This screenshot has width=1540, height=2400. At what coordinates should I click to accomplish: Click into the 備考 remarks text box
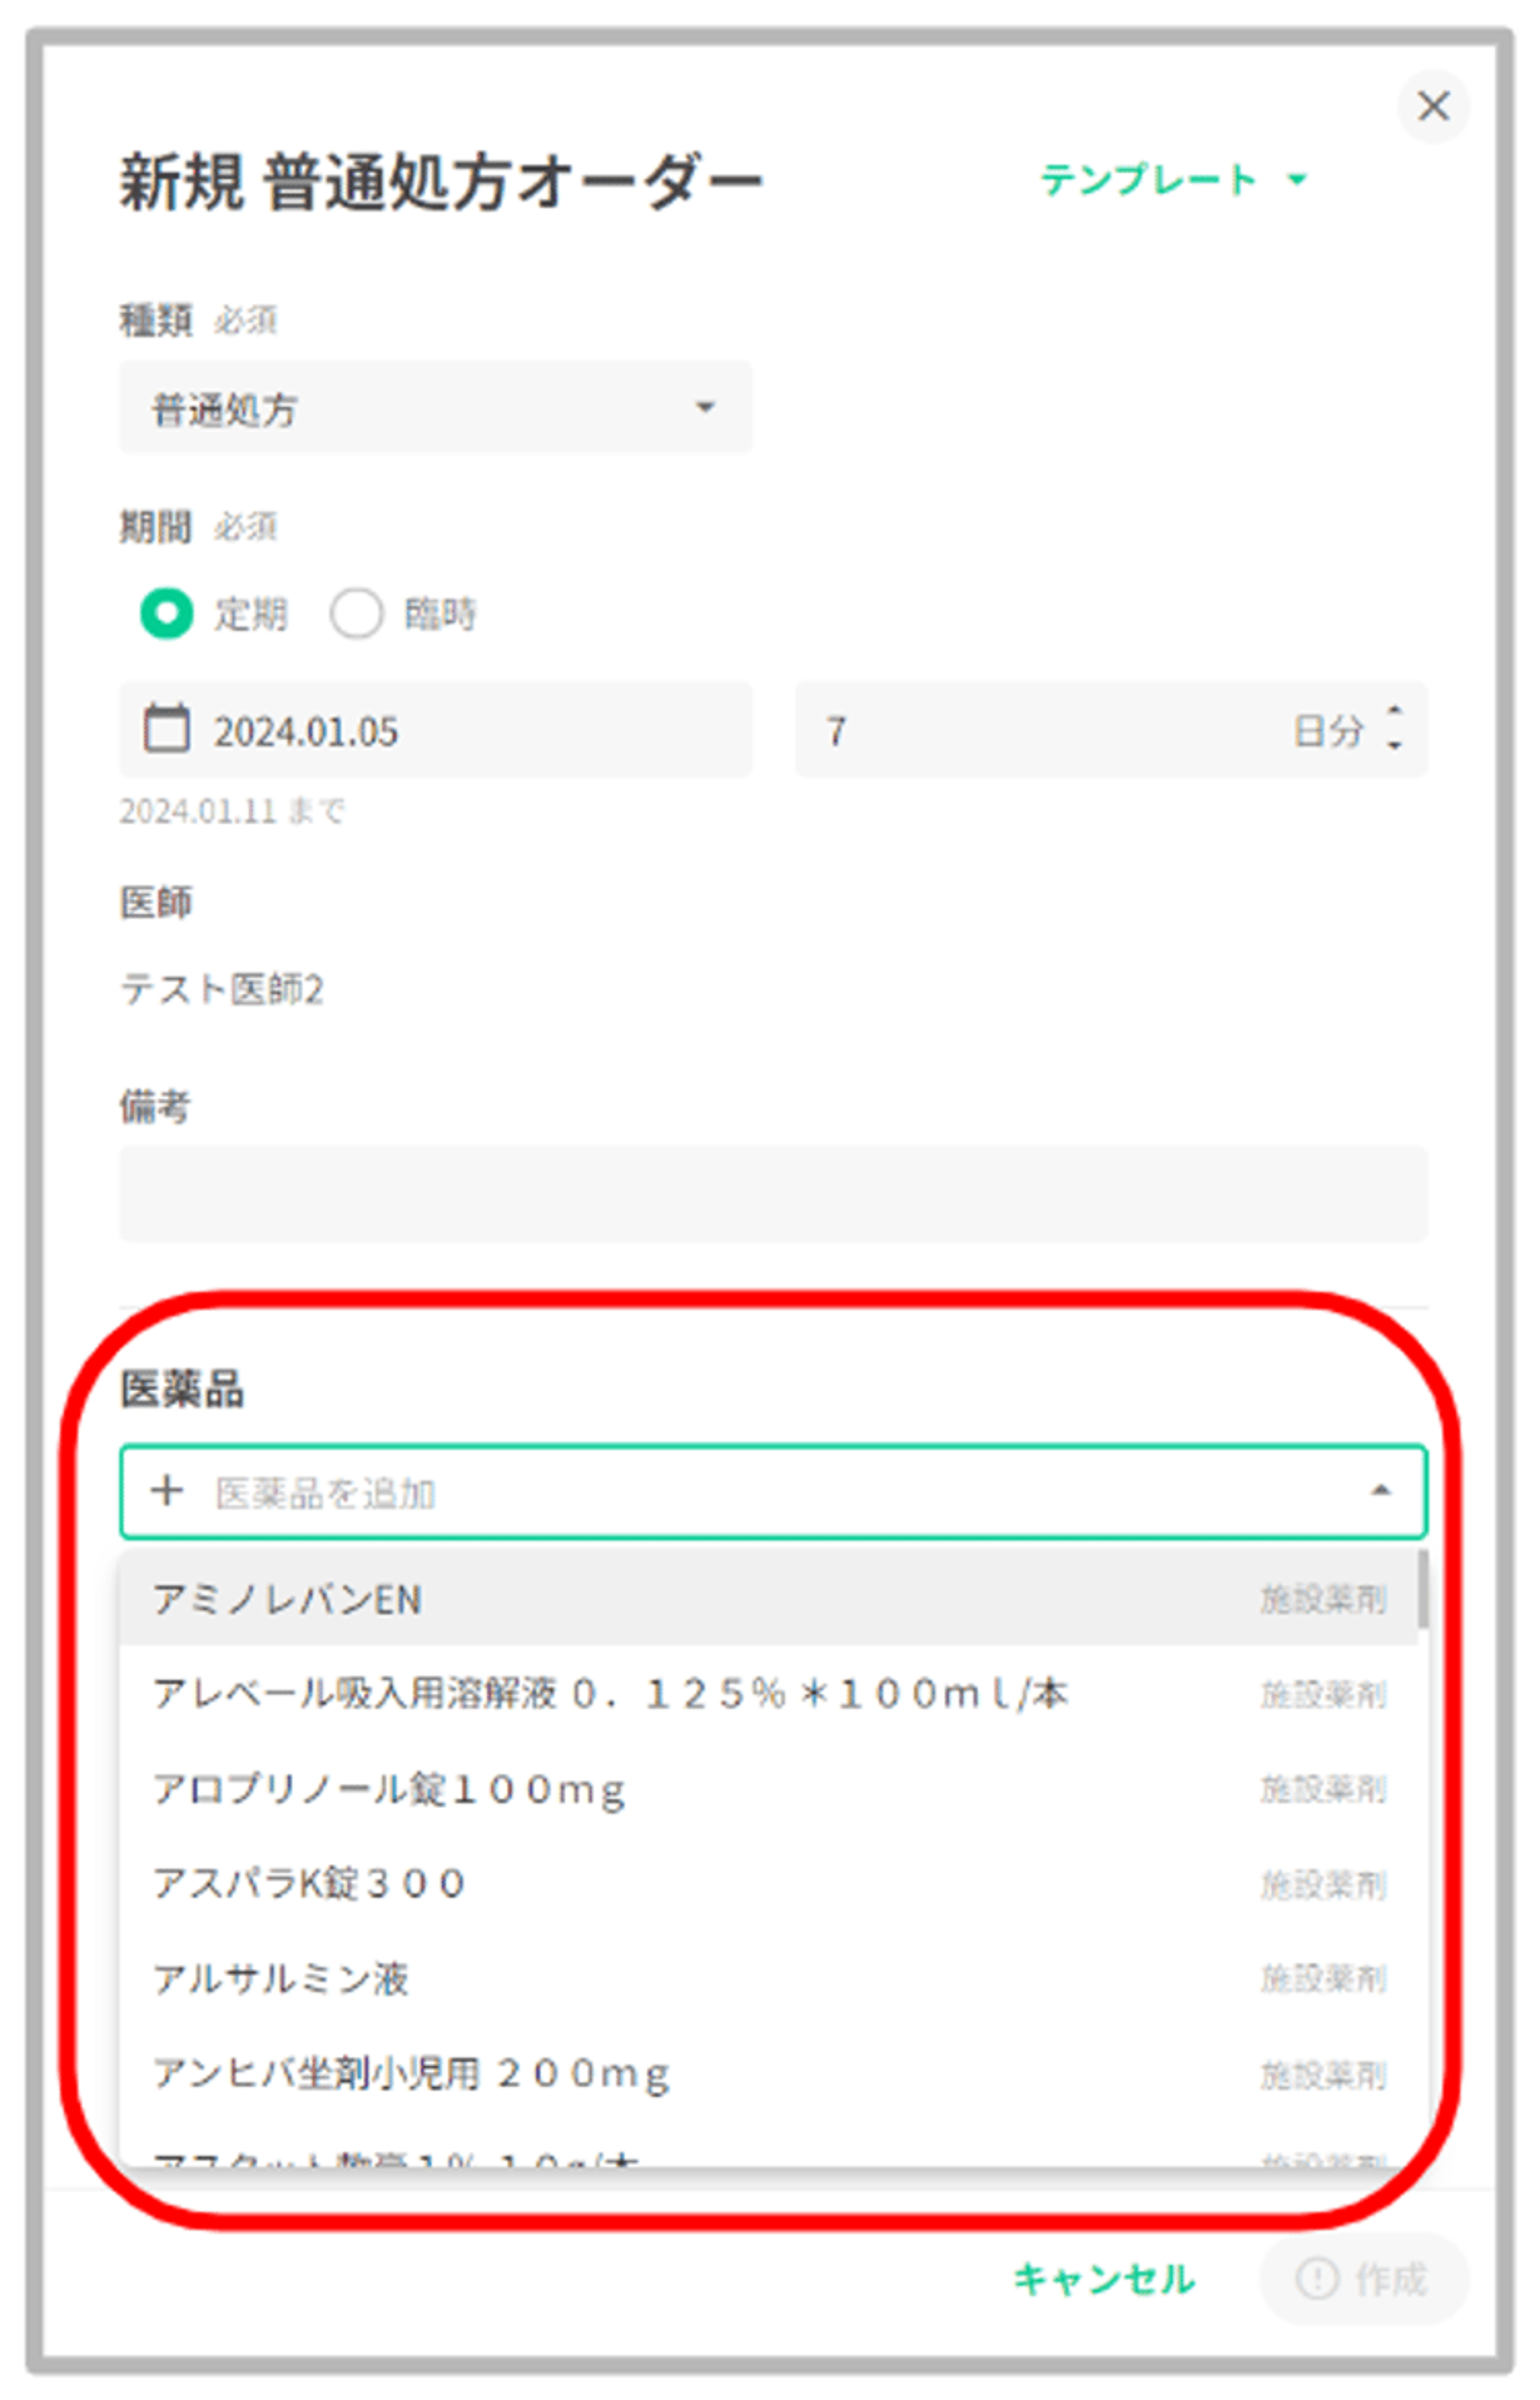772,1193
